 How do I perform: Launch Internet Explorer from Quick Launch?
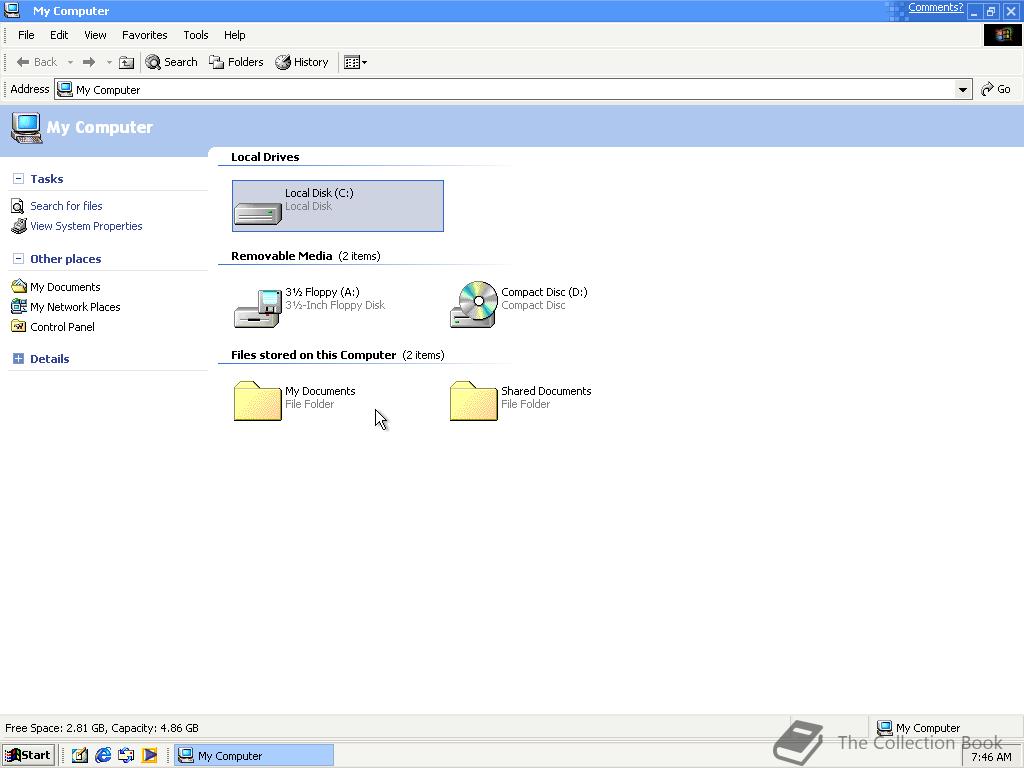(x=103, y=756)
